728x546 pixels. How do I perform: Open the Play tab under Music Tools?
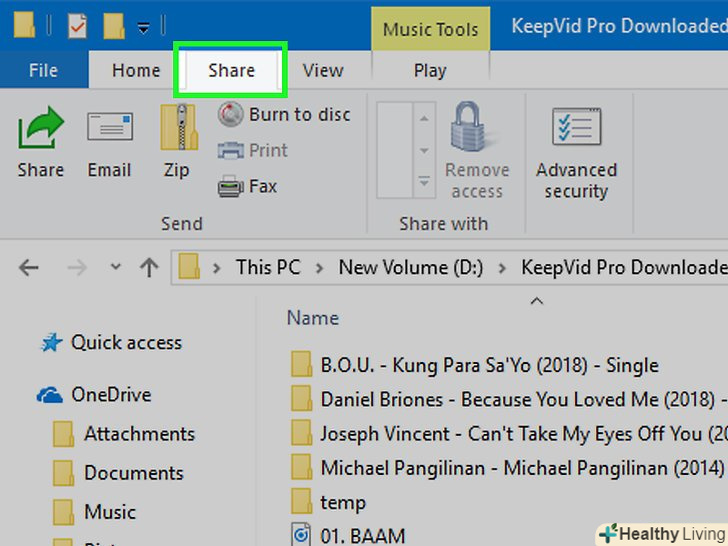(430, 70)
